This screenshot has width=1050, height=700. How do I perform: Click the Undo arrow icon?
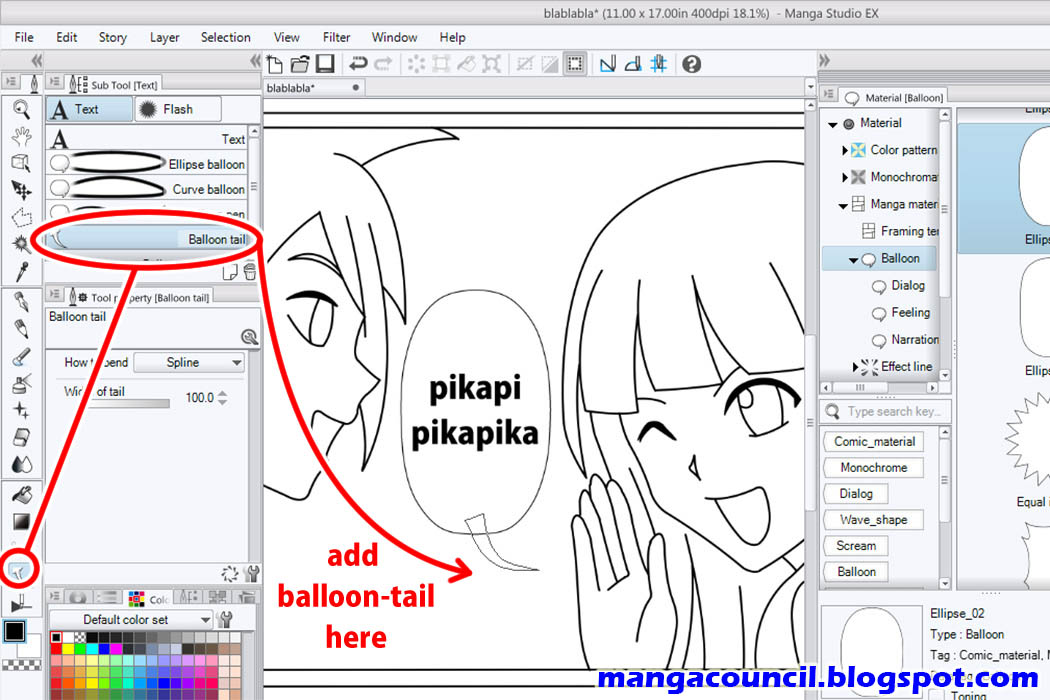pyautogui.click(x=358, y=64)
